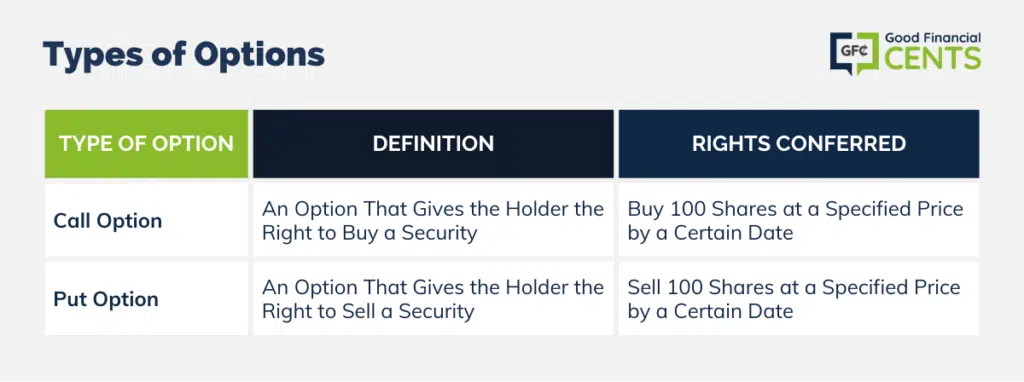
Task: Click the word Options in the title
Action: point(259,57)
